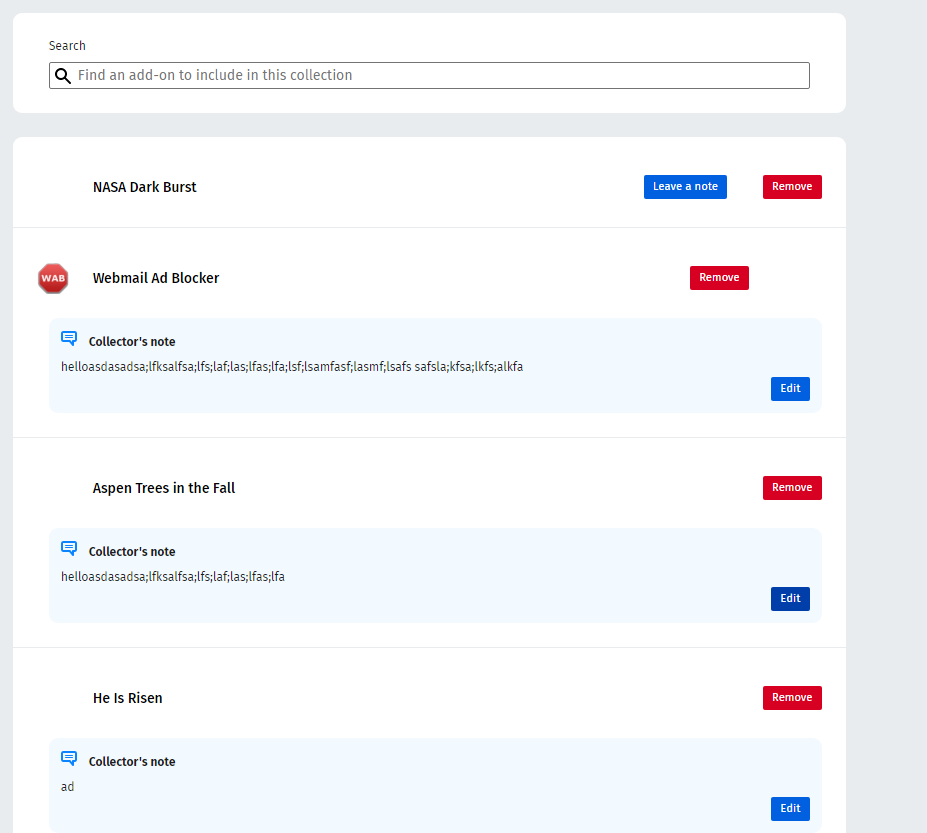
Task: Open the He Is Risen title
Action: 127,698
